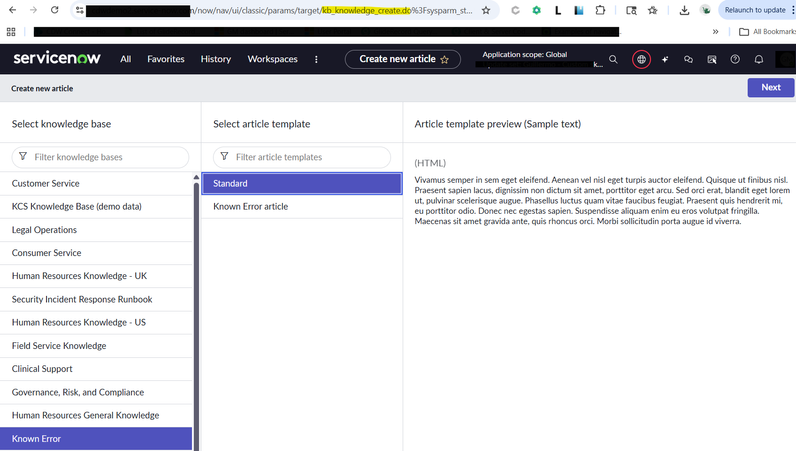Select Human Resources Knowledge - UK
This screenshot has height=451, width=796.
(96, 276)
